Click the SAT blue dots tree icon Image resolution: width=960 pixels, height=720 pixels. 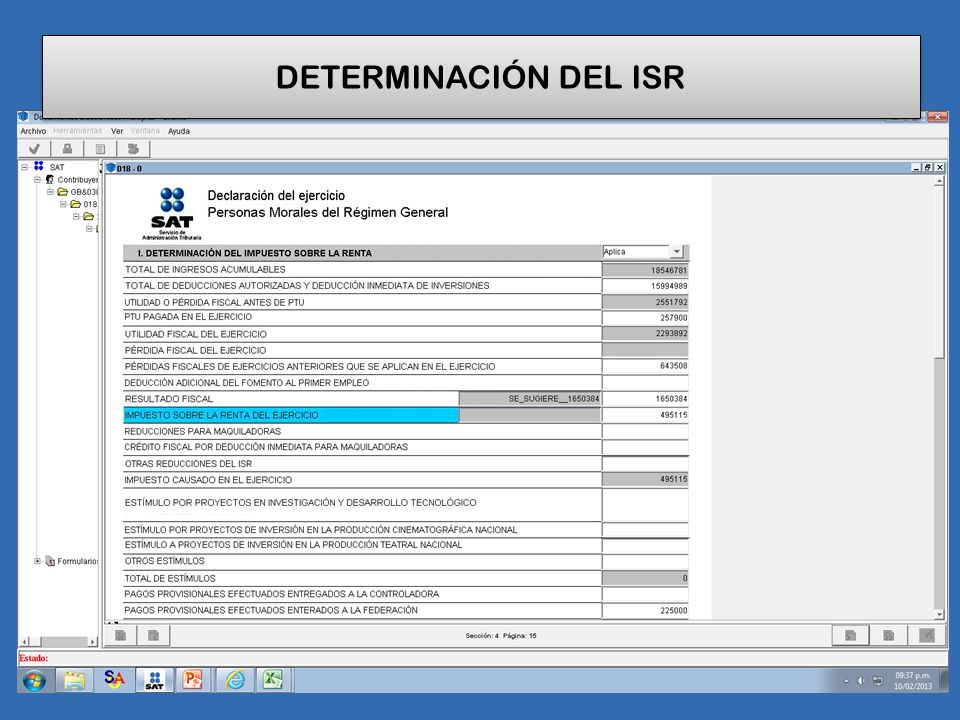pos(39,166)
